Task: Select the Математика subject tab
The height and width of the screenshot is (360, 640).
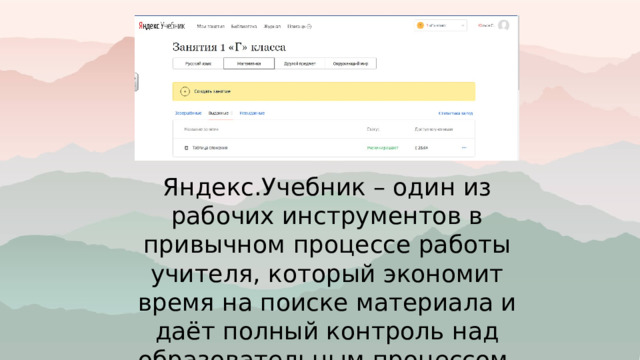Action: coord(249,64)
